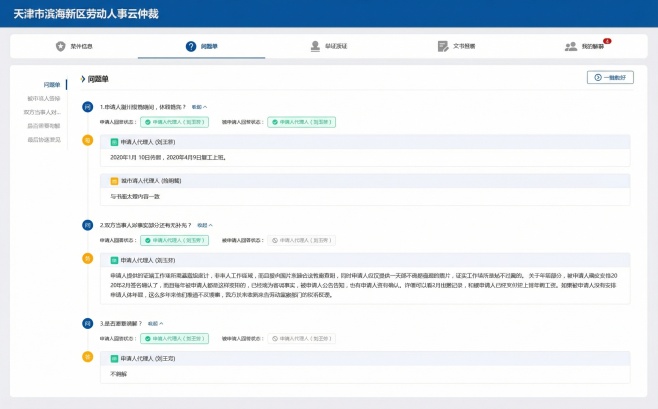Click the green check icon in question 3 applicant tag
658x409 pixels.
click(x=148, y=339)
